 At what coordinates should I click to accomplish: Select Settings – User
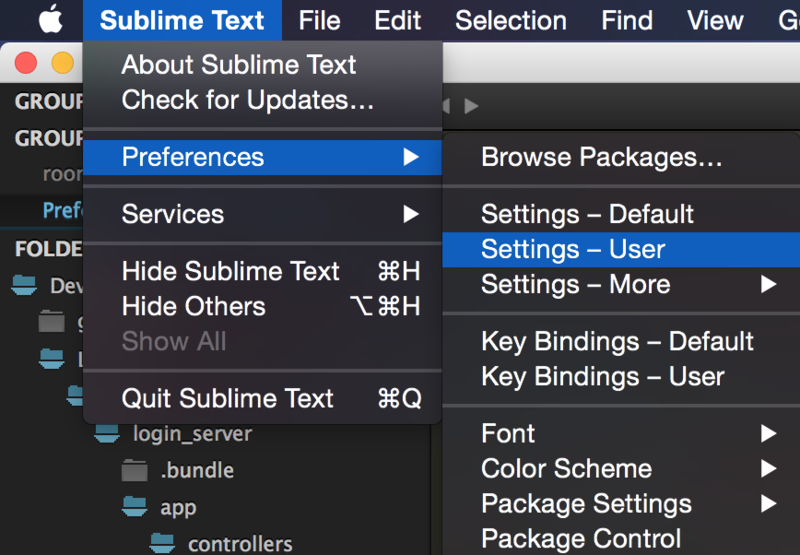pyautogui.click(x=573, y=250)
